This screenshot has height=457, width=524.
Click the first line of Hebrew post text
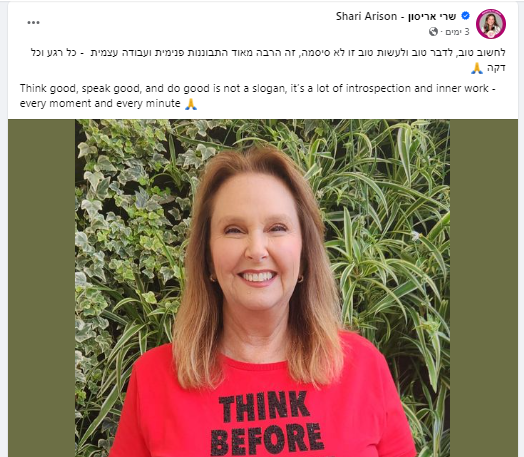click(x=268, y=52)
